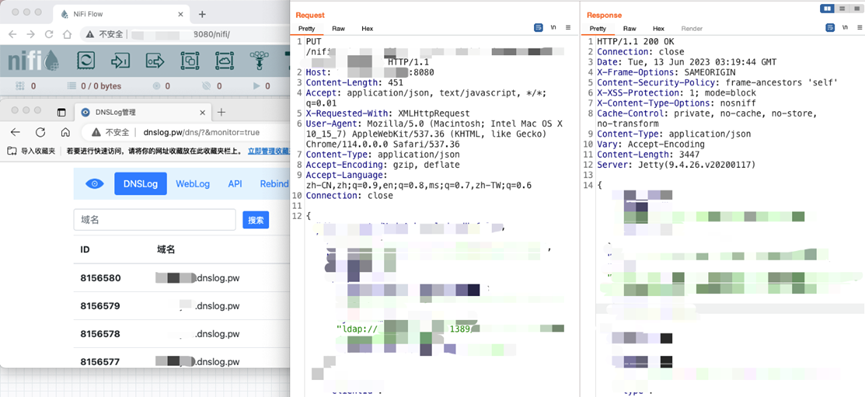This screenshot has height=397, width=865.
Task: Add an Input Port in NiFi toolbar
Action: click(x=120, y=60)
